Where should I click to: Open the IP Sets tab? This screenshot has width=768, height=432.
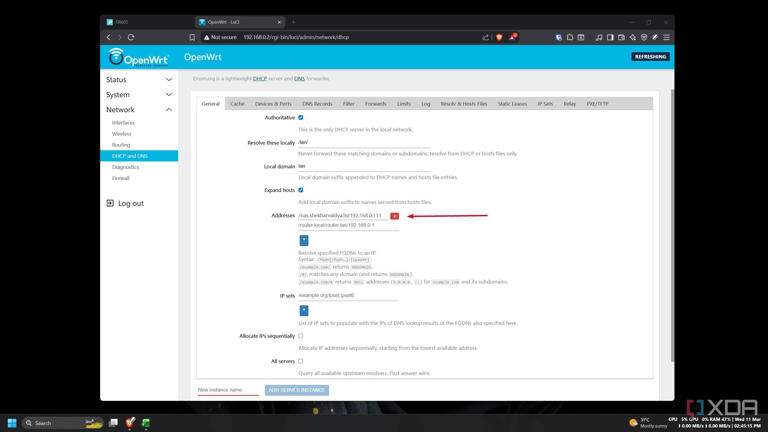pyautogui.click(x=545, y=104)
